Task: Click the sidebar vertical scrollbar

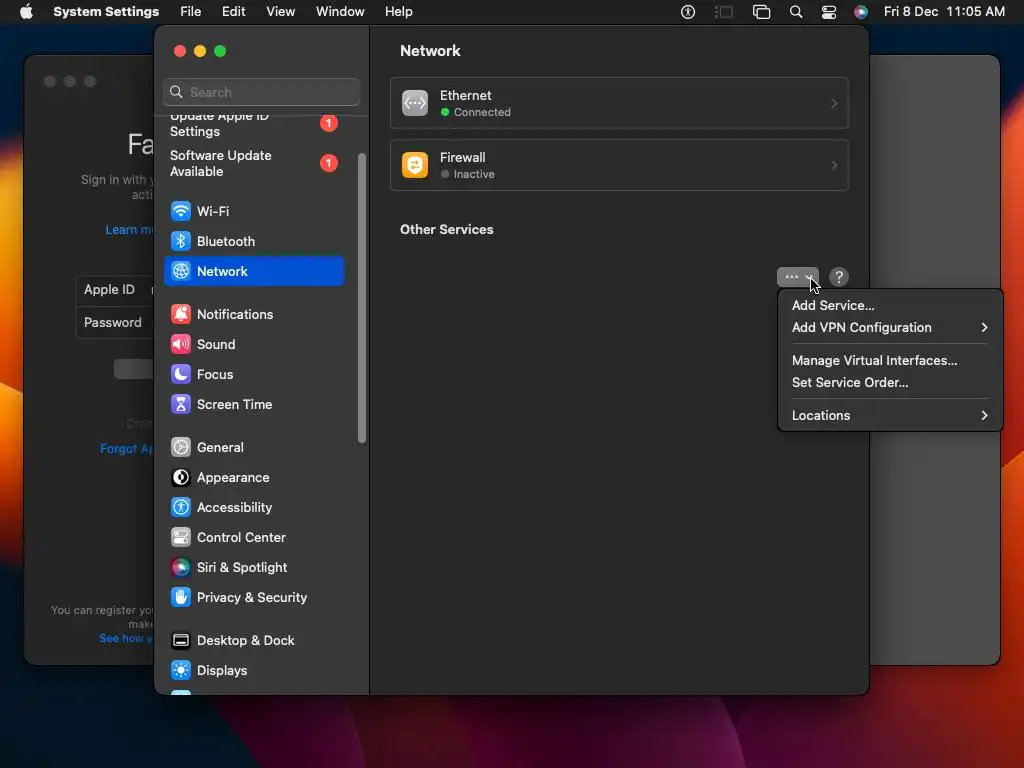Action: [x=362, y=298]
